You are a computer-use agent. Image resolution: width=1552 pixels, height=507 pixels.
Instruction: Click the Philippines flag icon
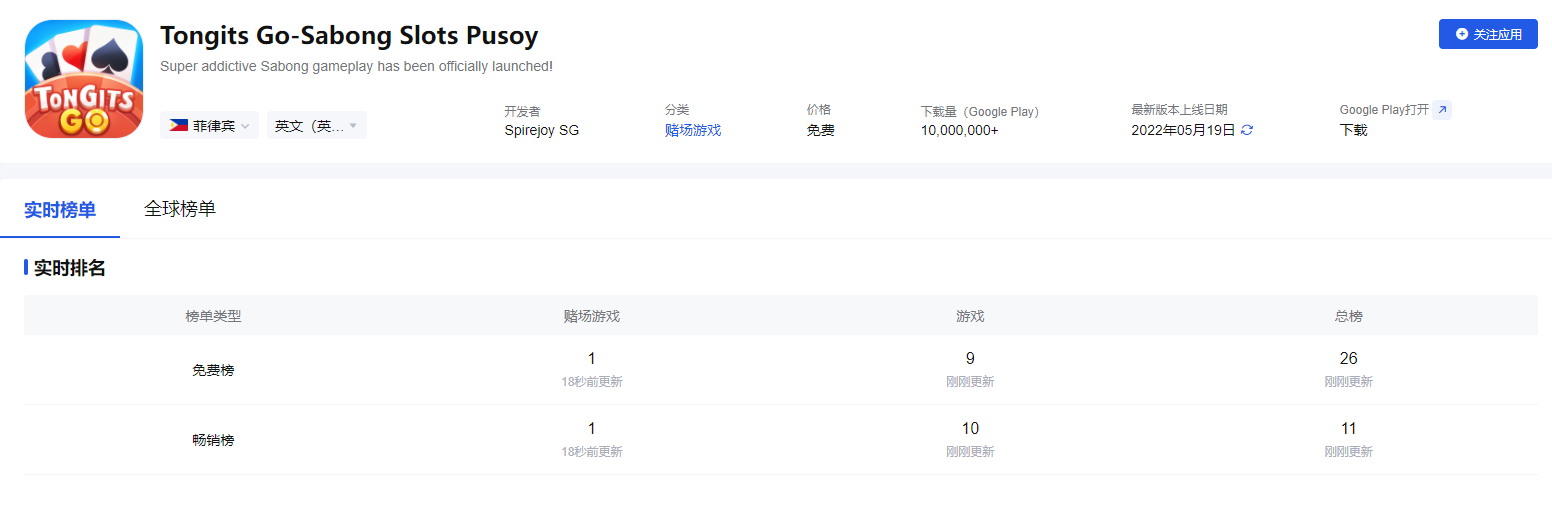coord(179,125)
